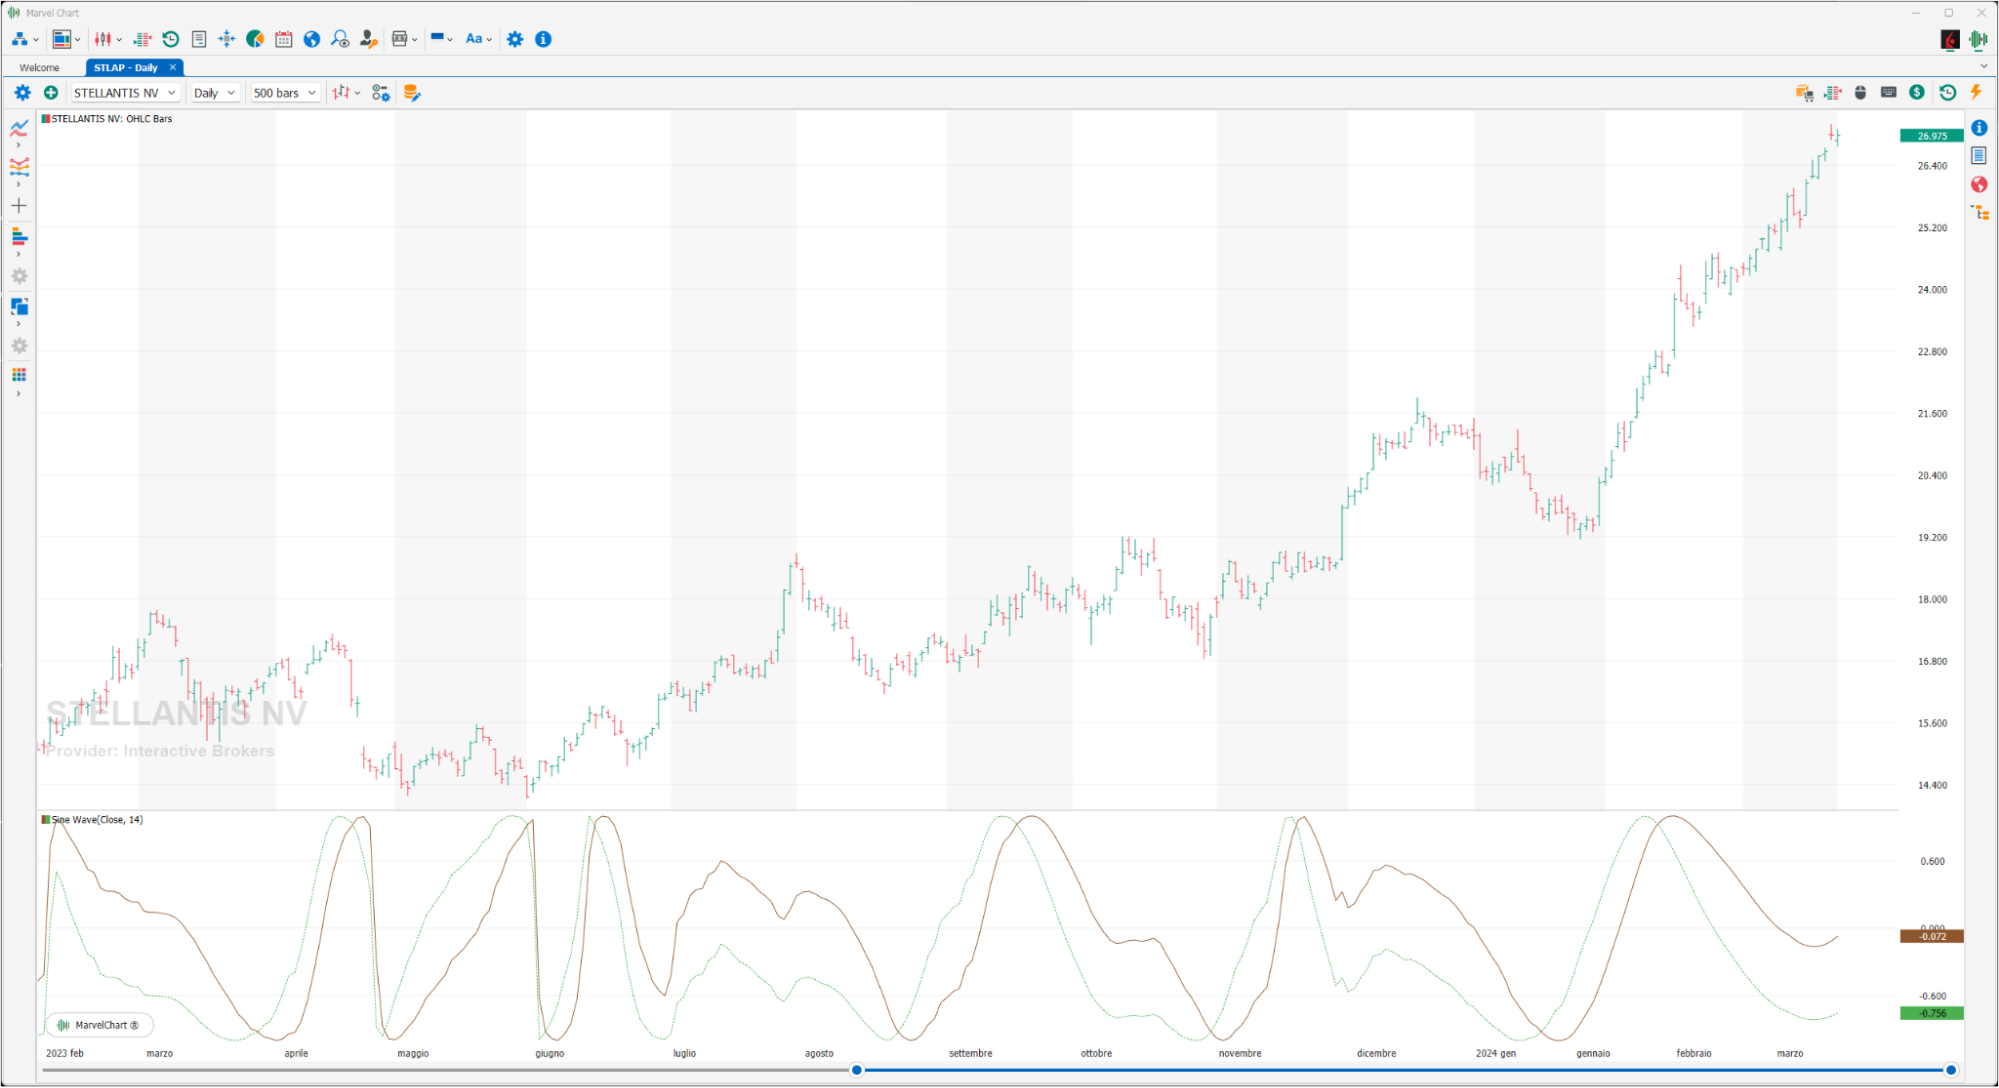Click the left handle of the range slider
The height and width of the screenshot is (1088, 1999).
click(857, 1070)
